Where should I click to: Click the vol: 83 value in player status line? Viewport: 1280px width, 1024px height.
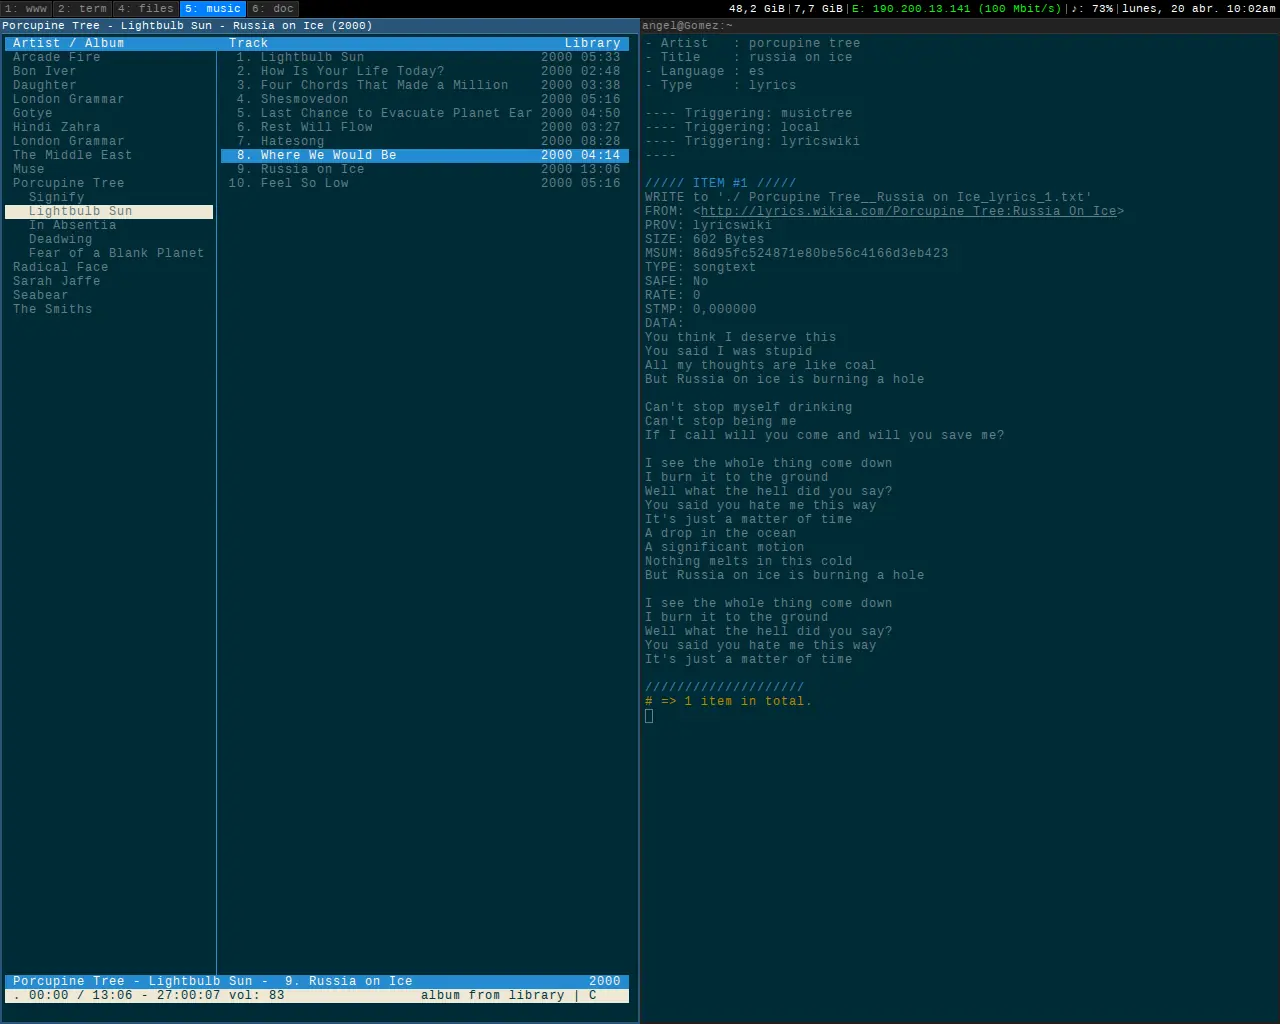click(x=257, y=995)
